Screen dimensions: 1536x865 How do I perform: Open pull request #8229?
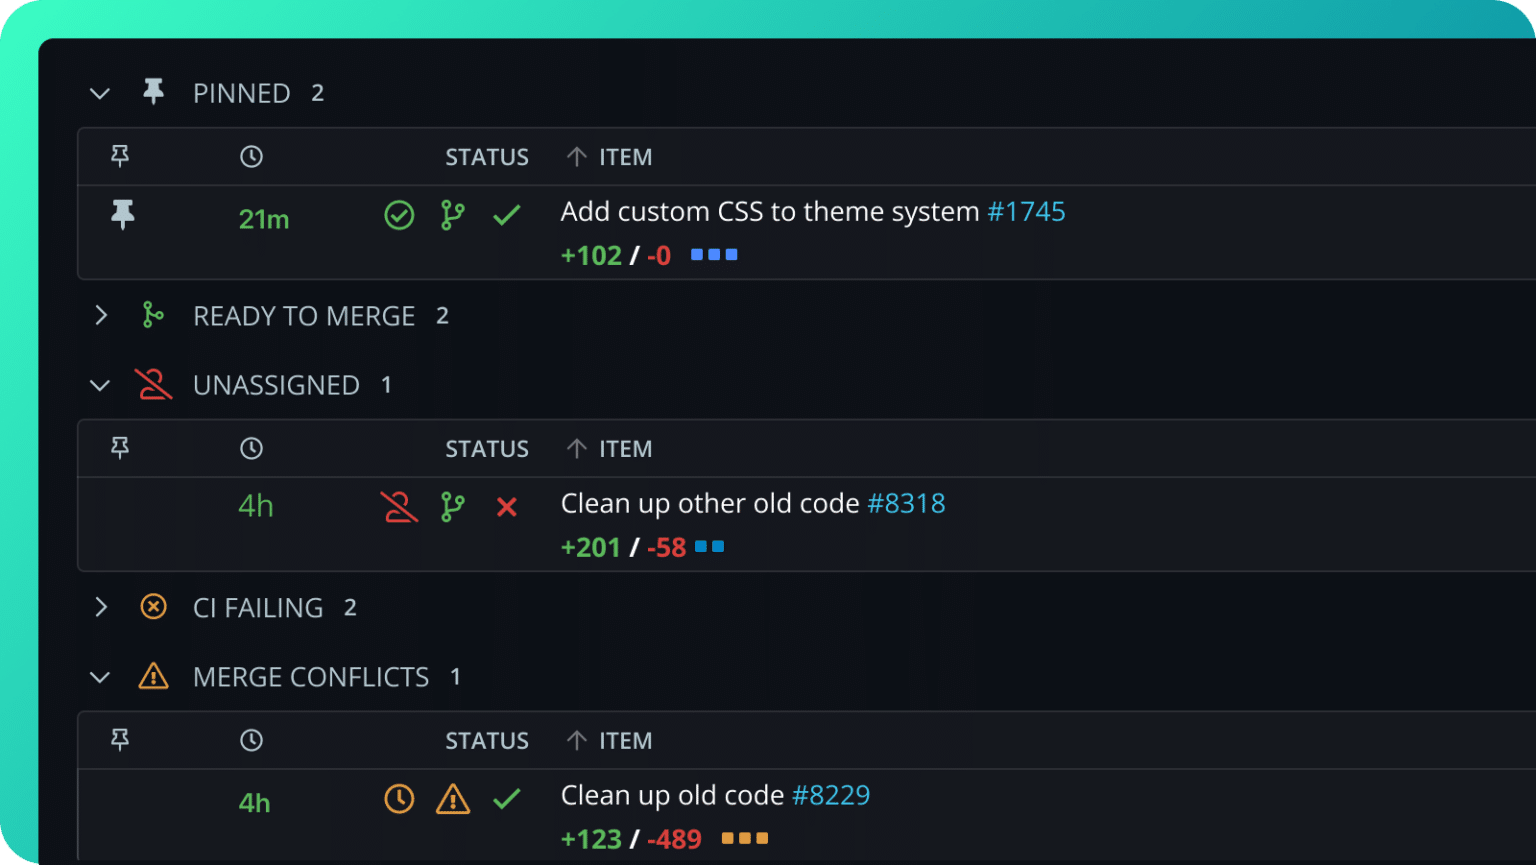(831, 795)
